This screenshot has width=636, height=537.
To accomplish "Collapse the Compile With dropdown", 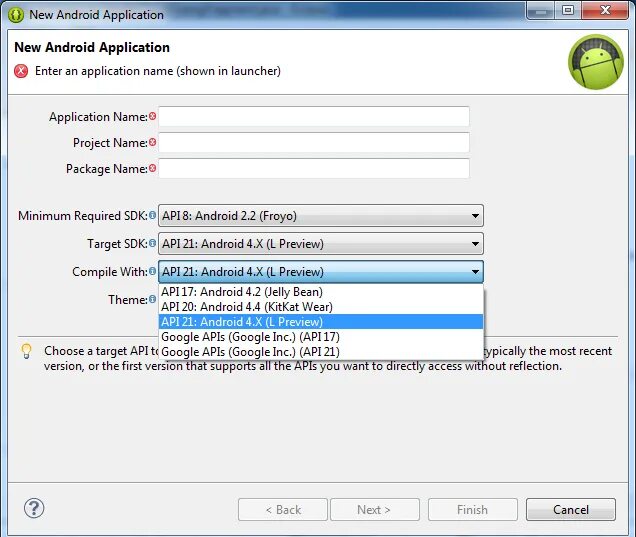I will pyautogui.click(x=321, y=272).
